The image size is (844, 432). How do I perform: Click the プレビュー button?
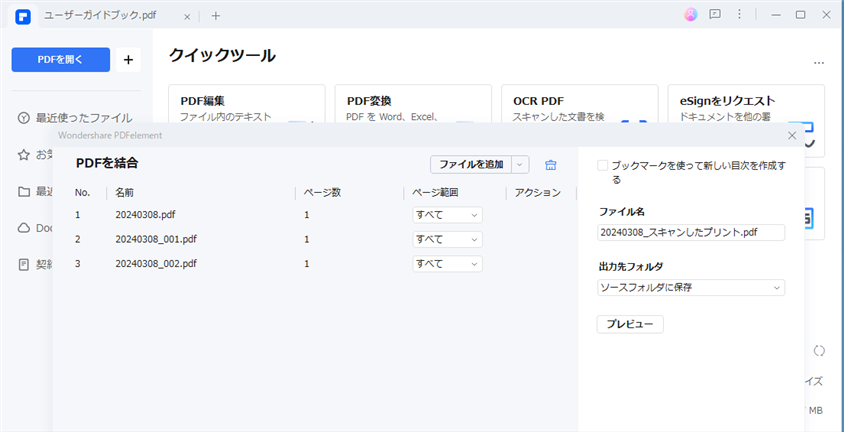[630, 324]
